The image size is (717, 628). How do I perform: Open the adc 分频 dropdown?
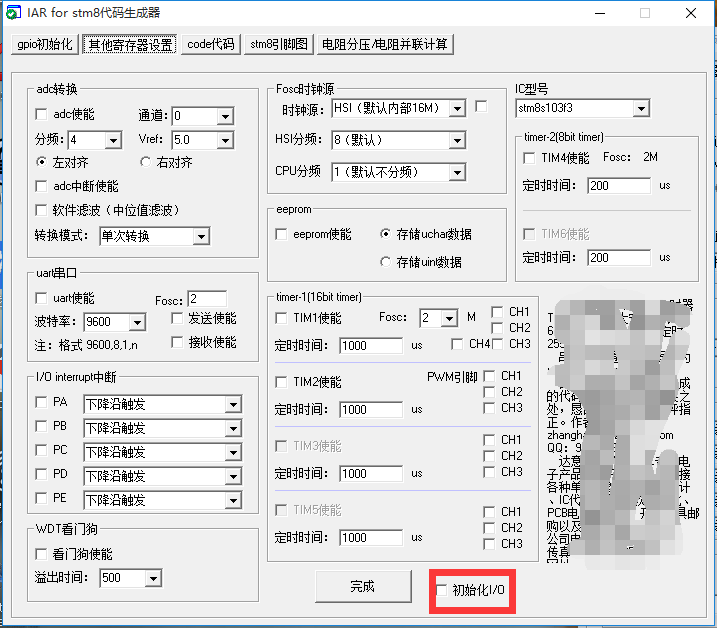113,140
